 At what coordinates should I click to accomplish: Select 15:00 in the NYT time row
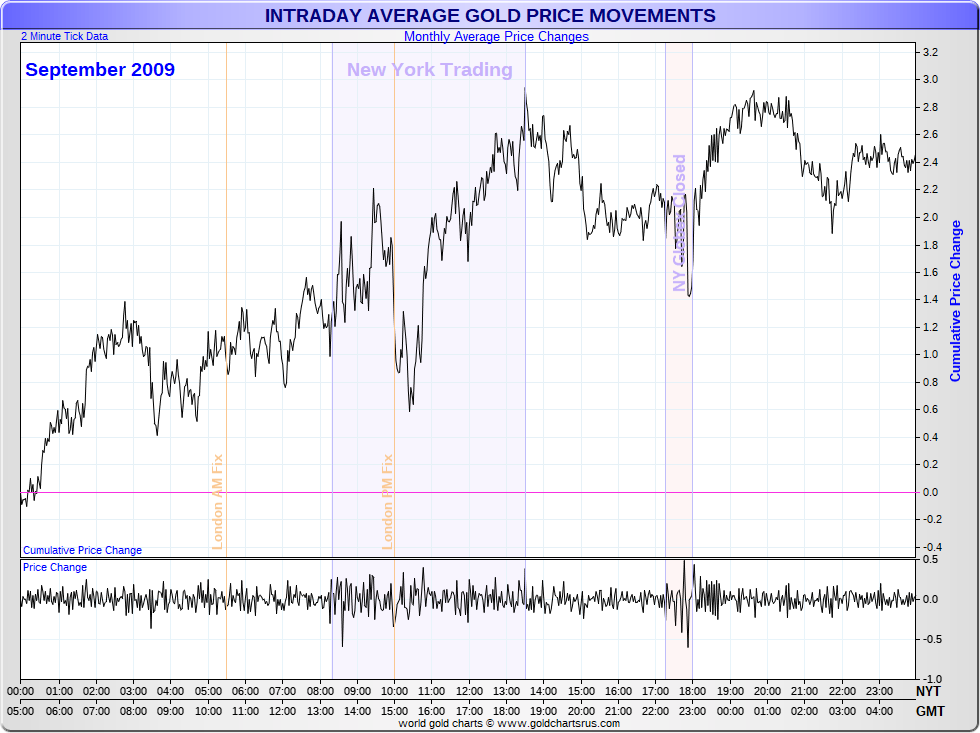point(581,691)
